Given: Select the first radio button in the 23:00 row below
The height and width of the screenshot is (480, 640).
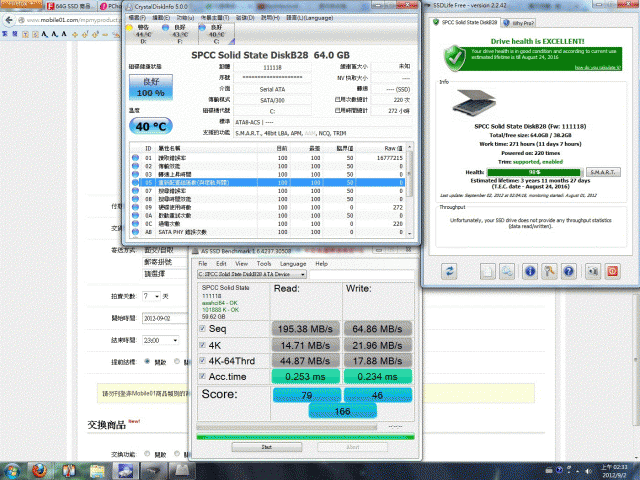Looking at the screenshot, I should point(147,362).
